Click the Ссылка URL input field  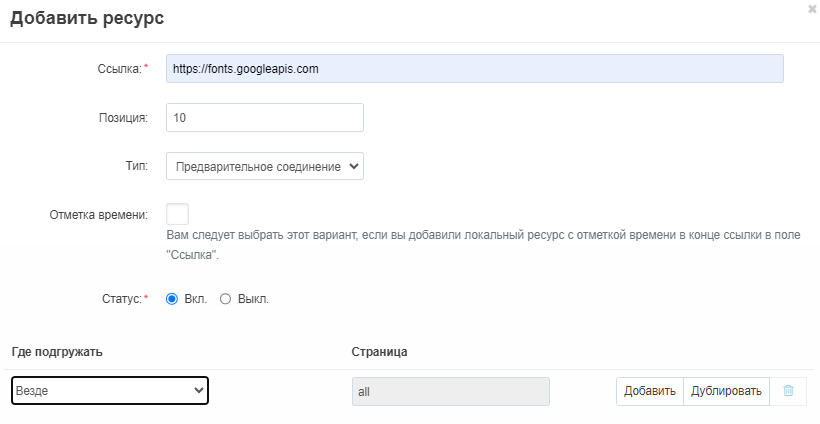[475, 68]
